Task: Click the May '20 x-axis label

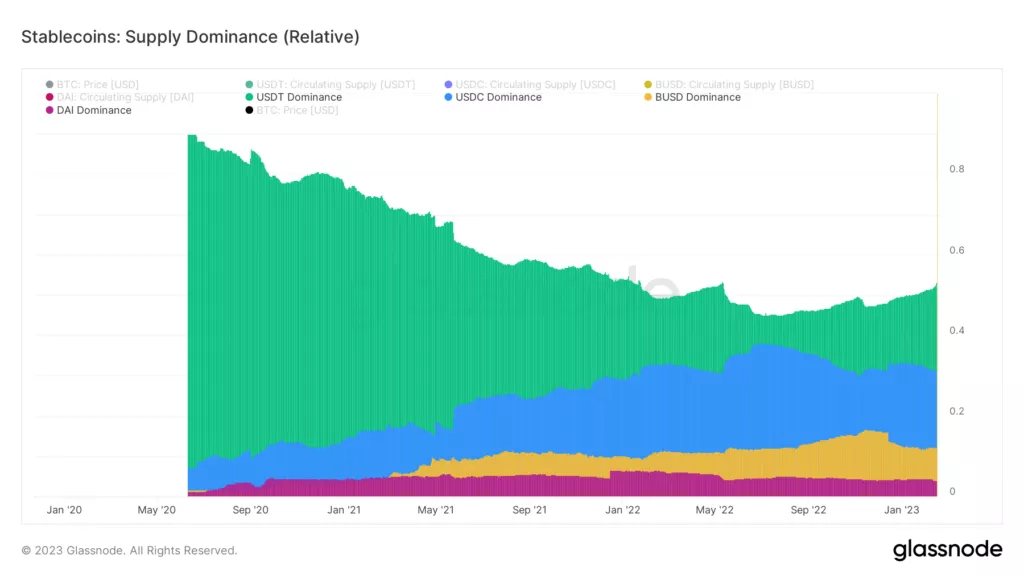Action: [157, 510]
